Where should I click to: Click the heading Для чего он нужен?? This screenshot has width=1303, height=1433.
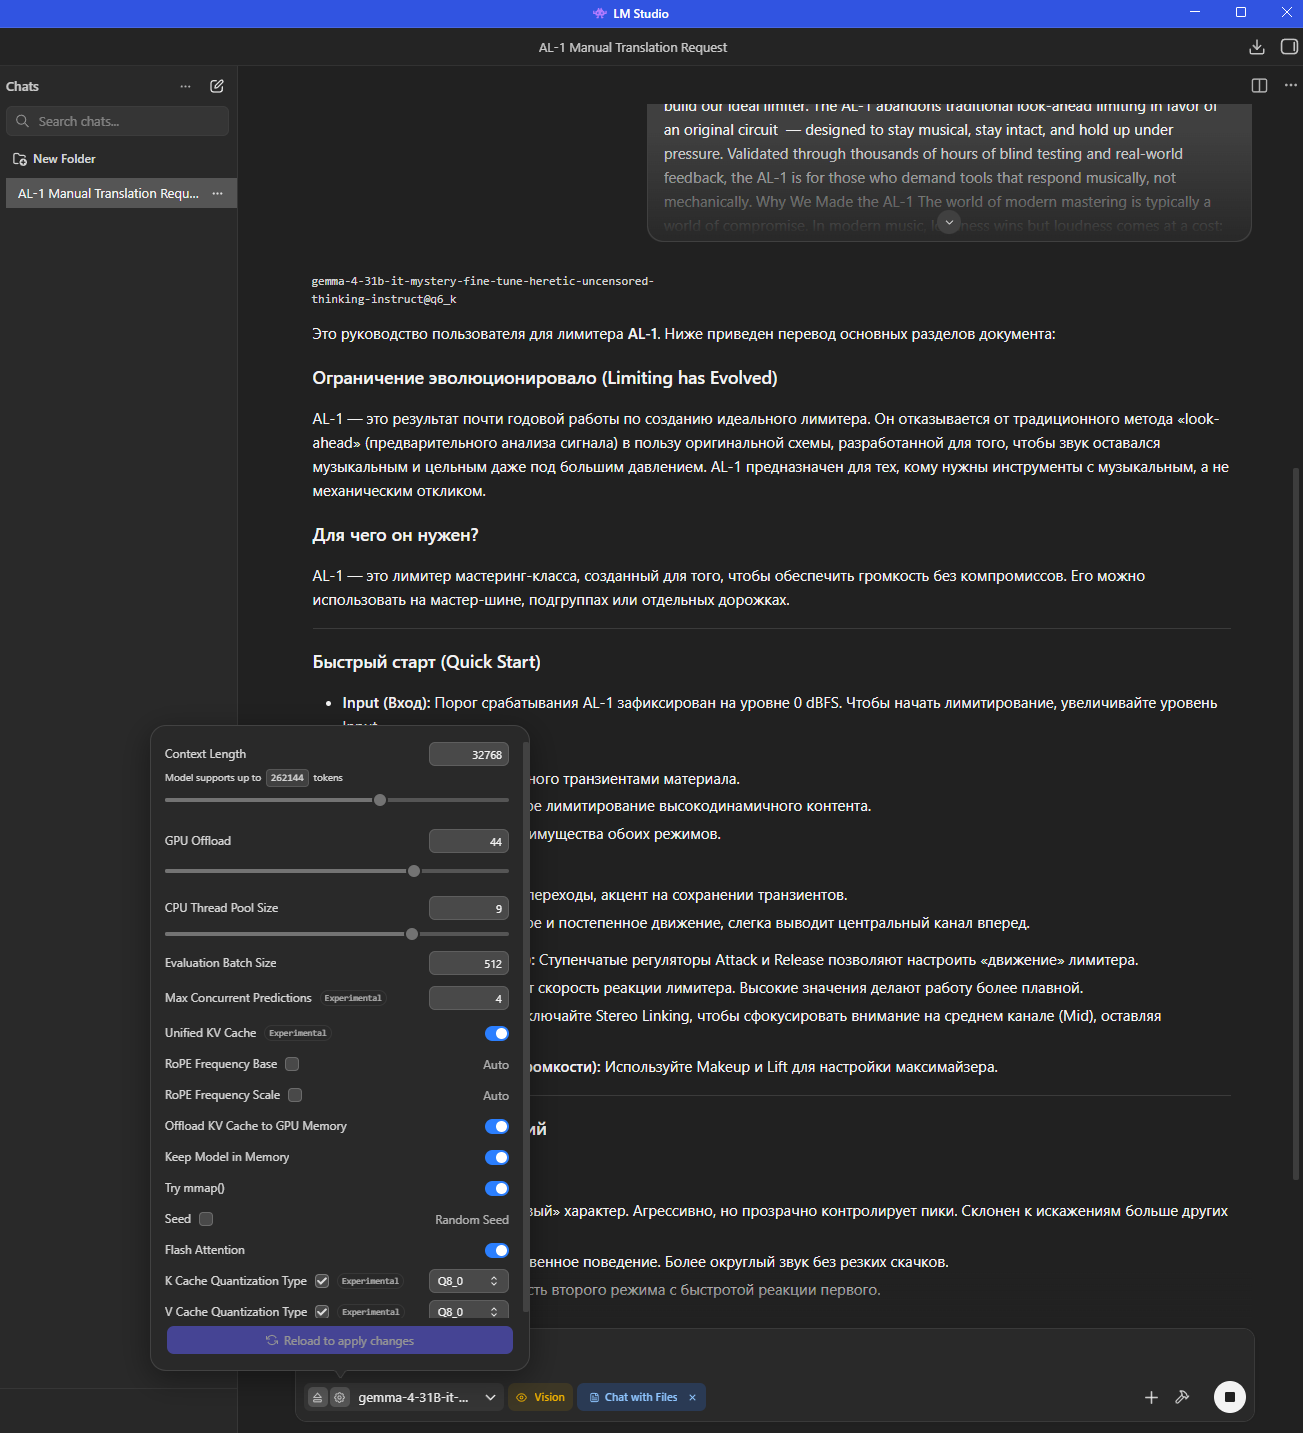point(395,535)
